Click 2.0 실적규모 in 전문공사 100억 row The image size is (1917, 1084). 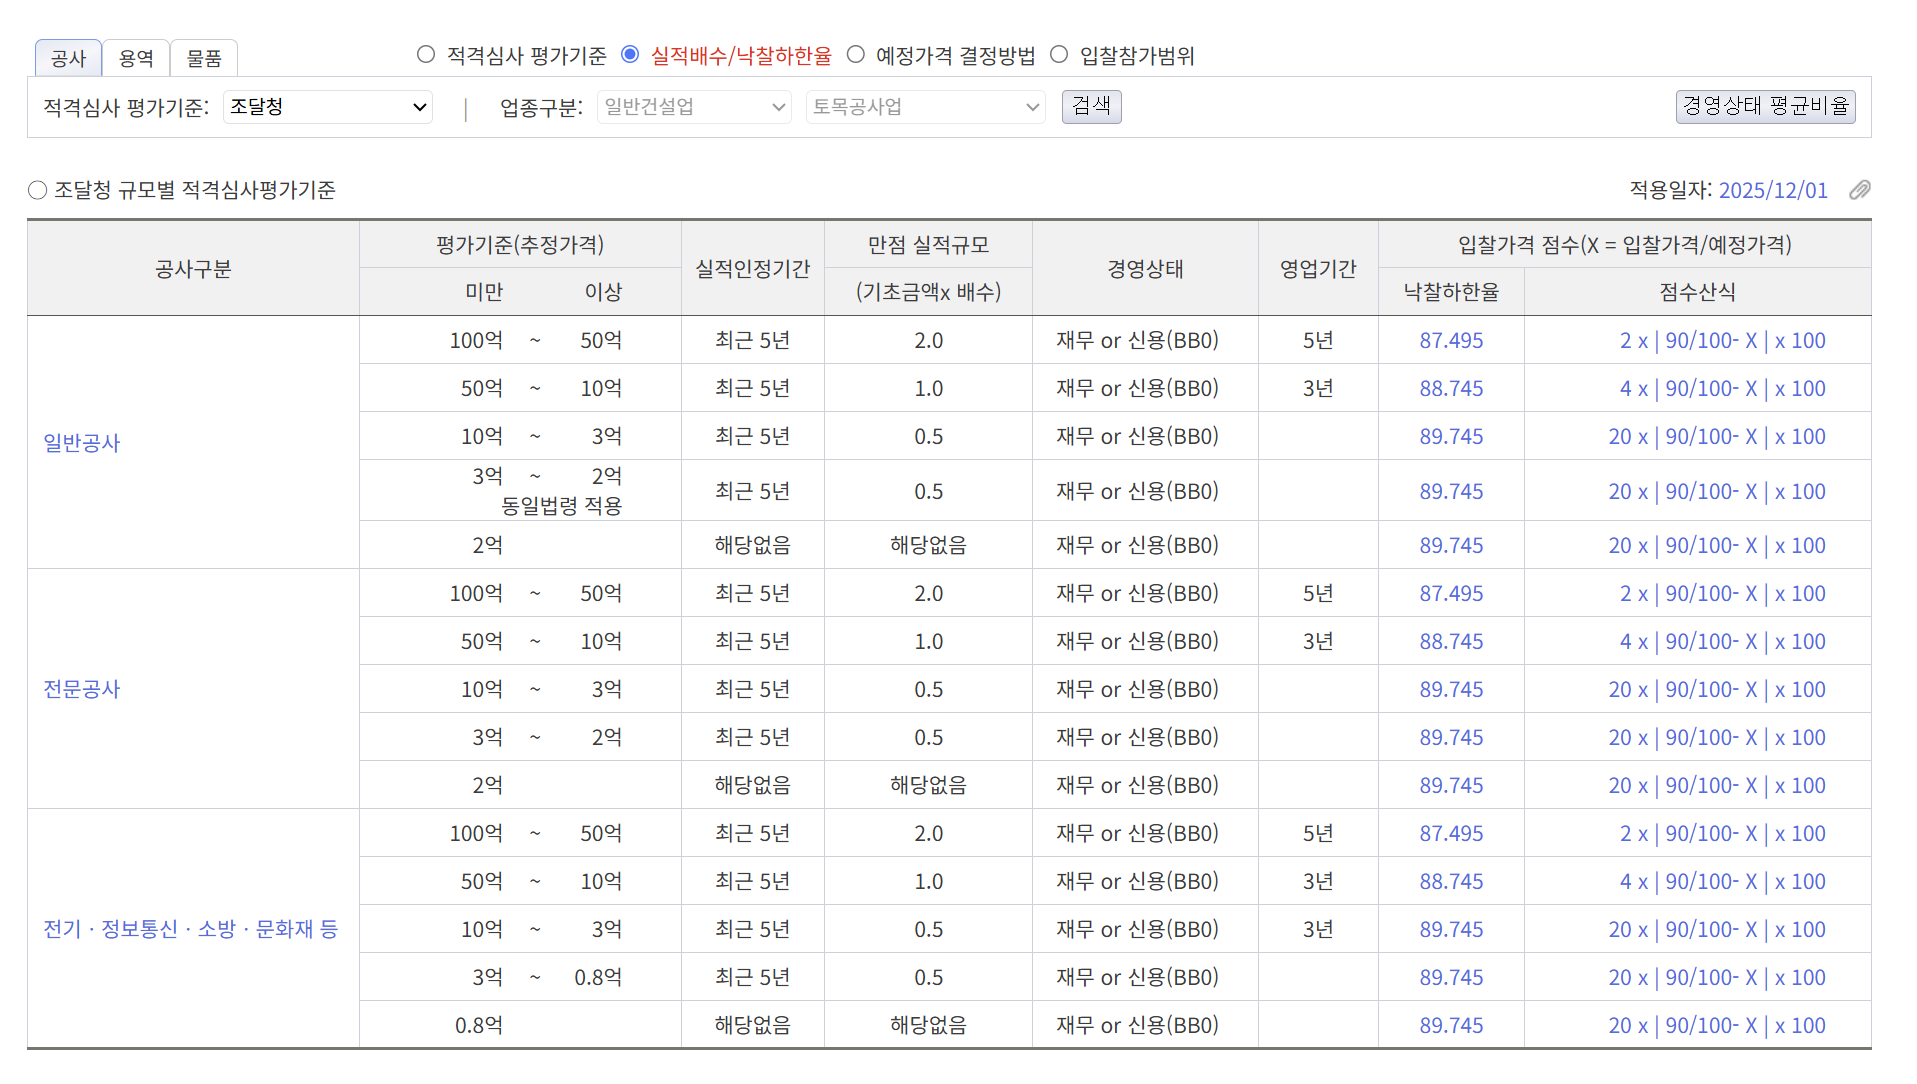(x=928, y=594)
